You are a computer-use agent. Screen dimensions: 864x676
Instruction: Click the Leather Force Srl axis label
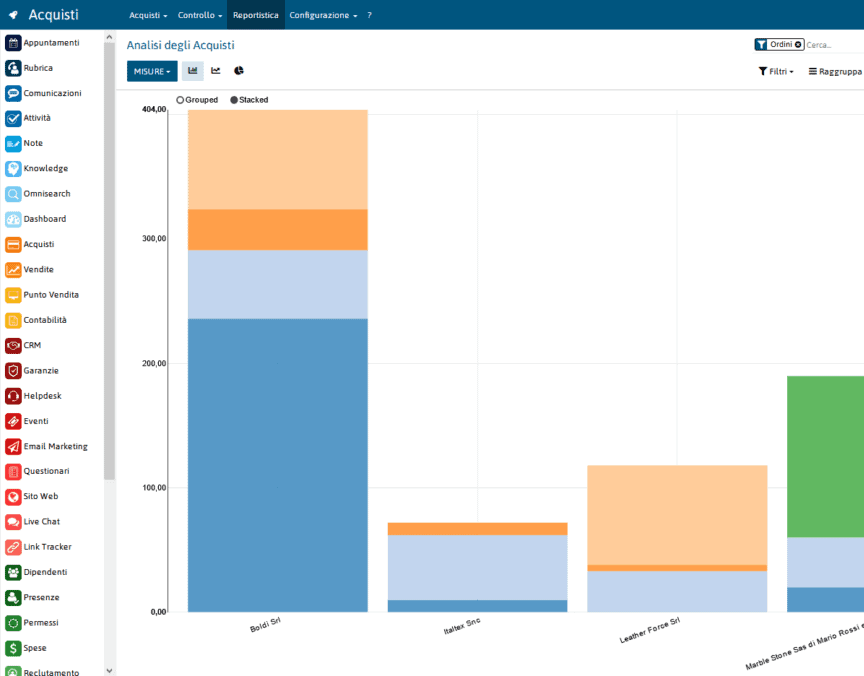tap(650, 630)
